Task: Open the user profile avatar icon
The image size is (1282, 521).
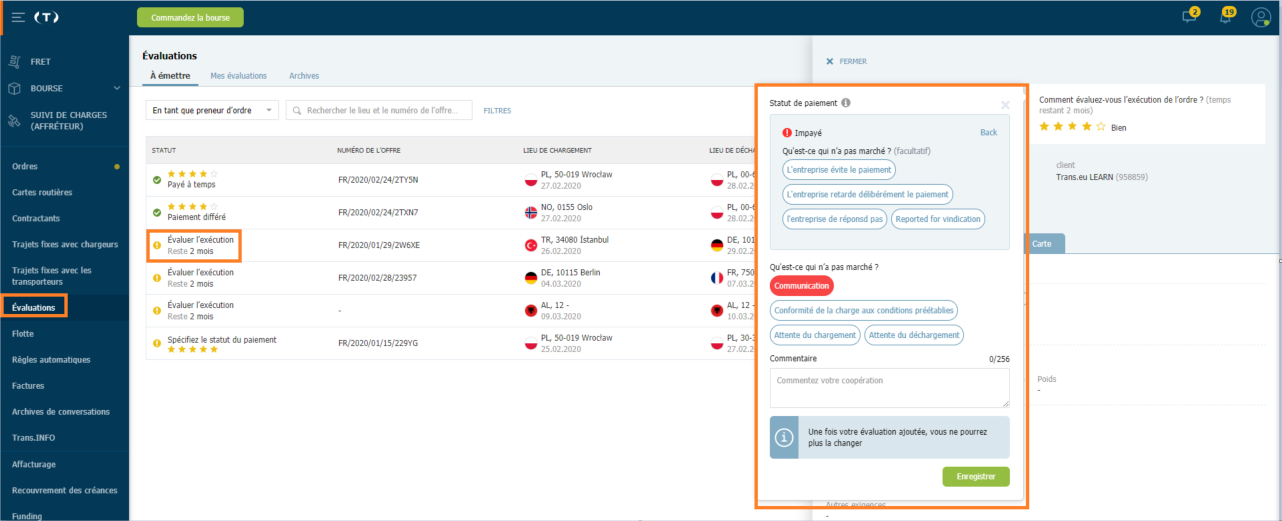Action: pyautogui.click(x=1261, y=17)
